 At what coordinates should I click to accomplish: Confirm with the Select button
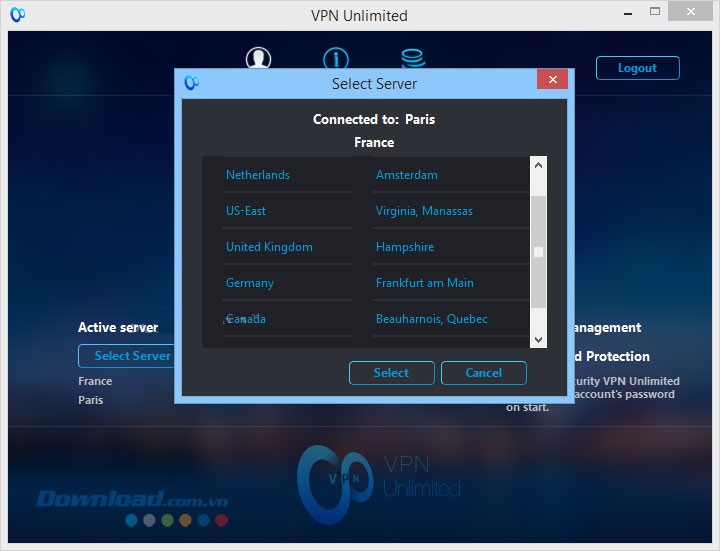click(391, 373)
